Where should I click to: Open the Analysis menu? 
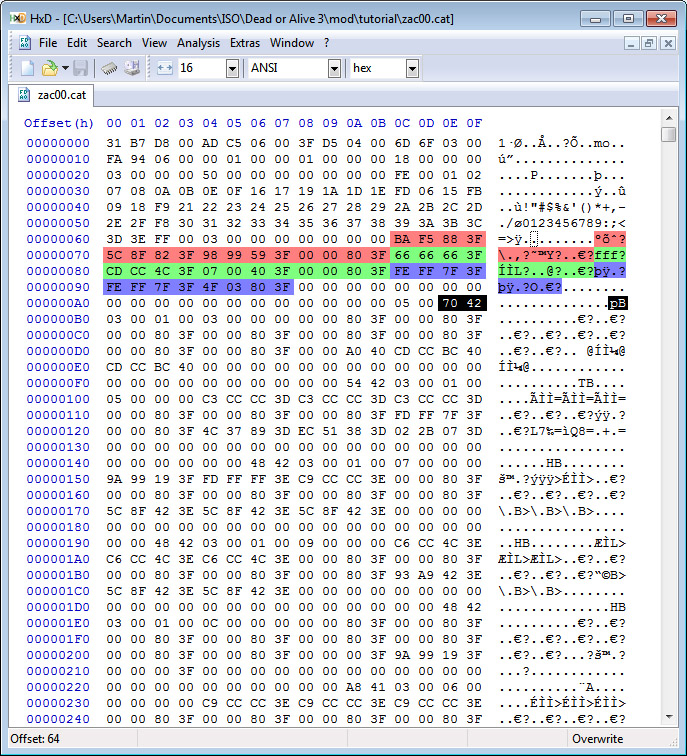[198, 43]
